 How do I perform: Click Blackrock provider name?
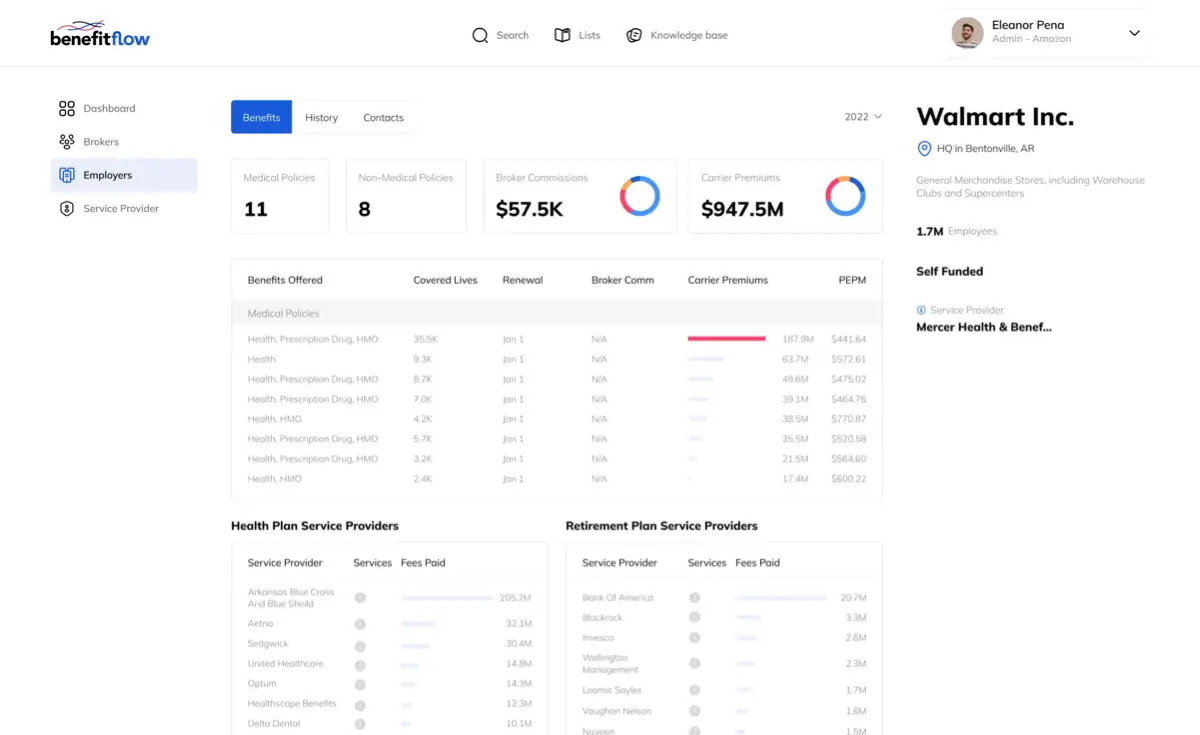coord(602,618)
